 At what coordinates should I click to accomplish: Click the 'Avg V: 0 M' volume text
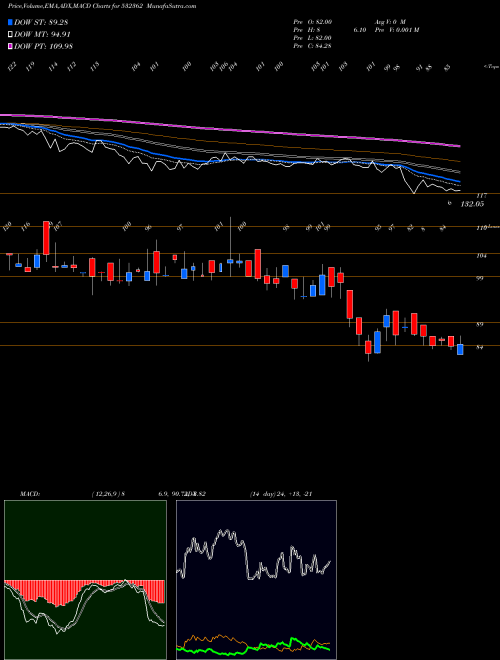point(390,21)
